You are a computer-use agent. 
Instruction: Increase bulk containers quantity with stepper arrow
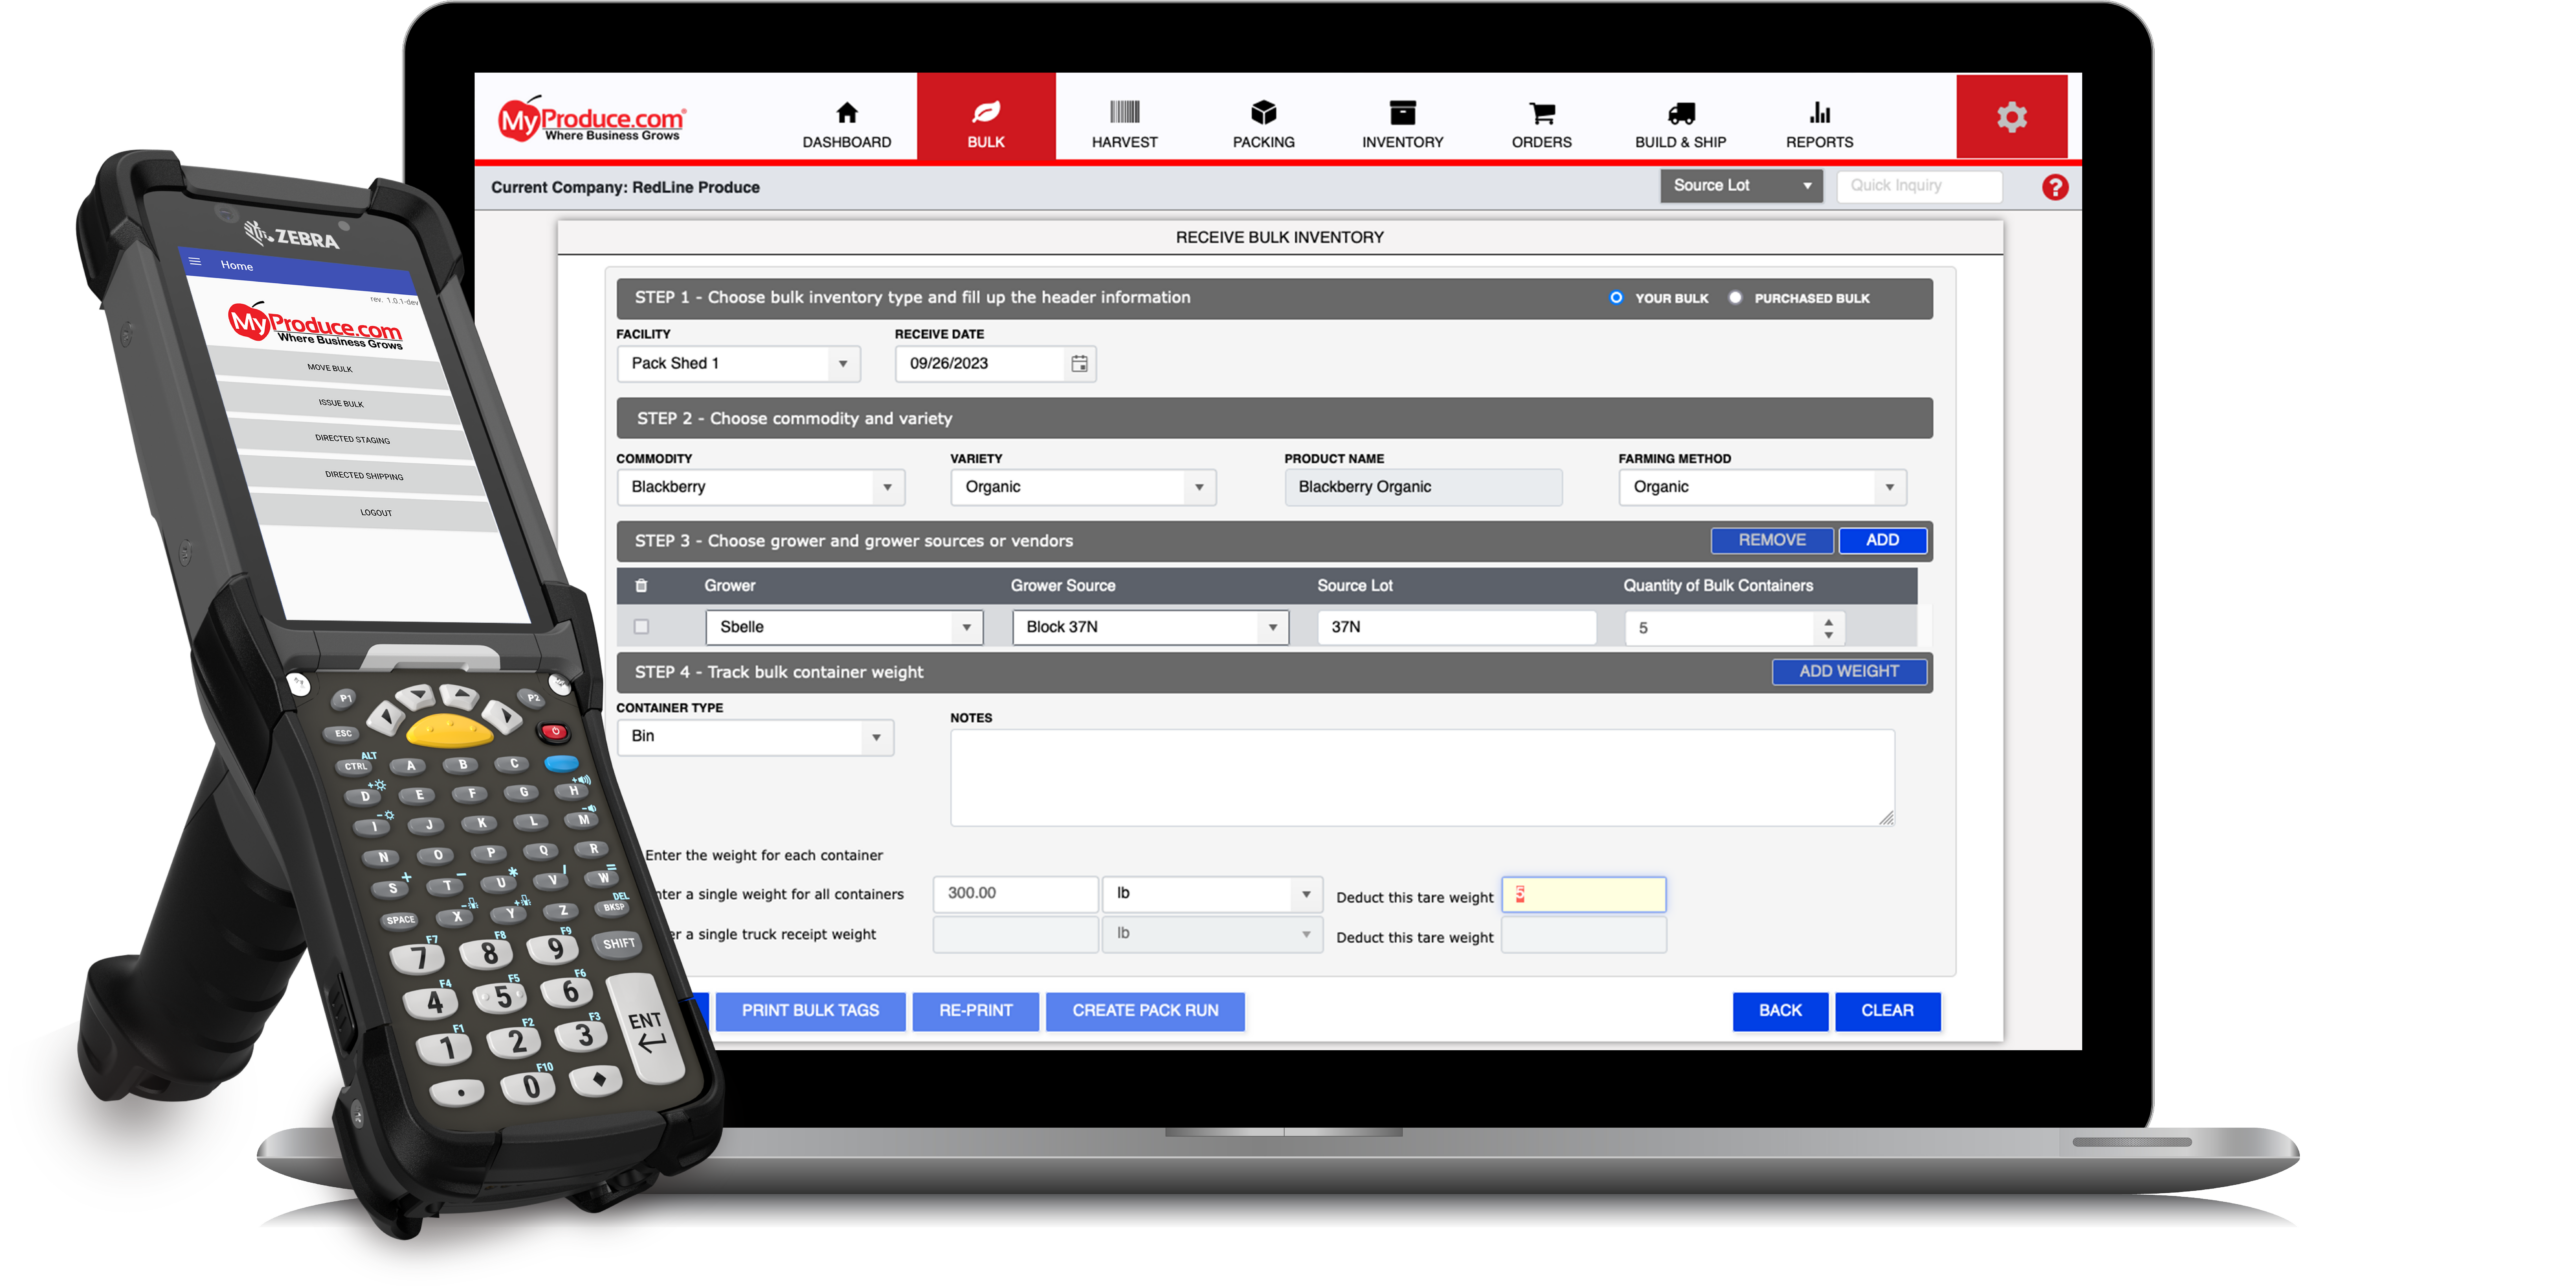[1828, 621]
